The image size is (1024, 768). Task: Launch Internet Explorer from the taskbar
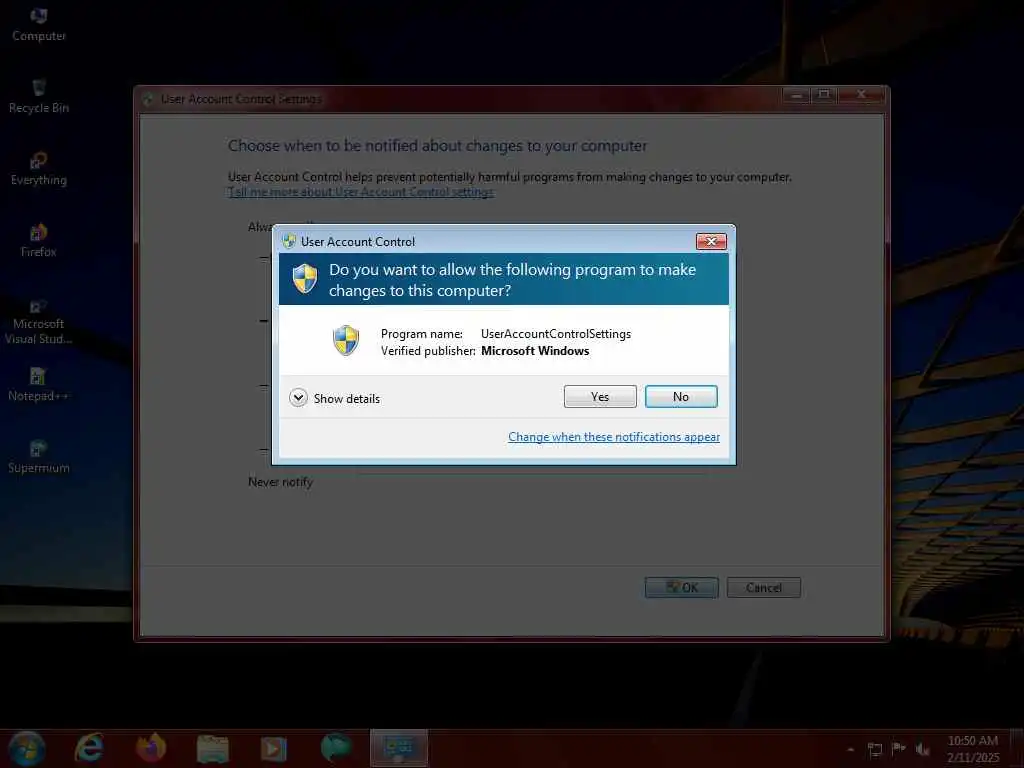[89, 748]
